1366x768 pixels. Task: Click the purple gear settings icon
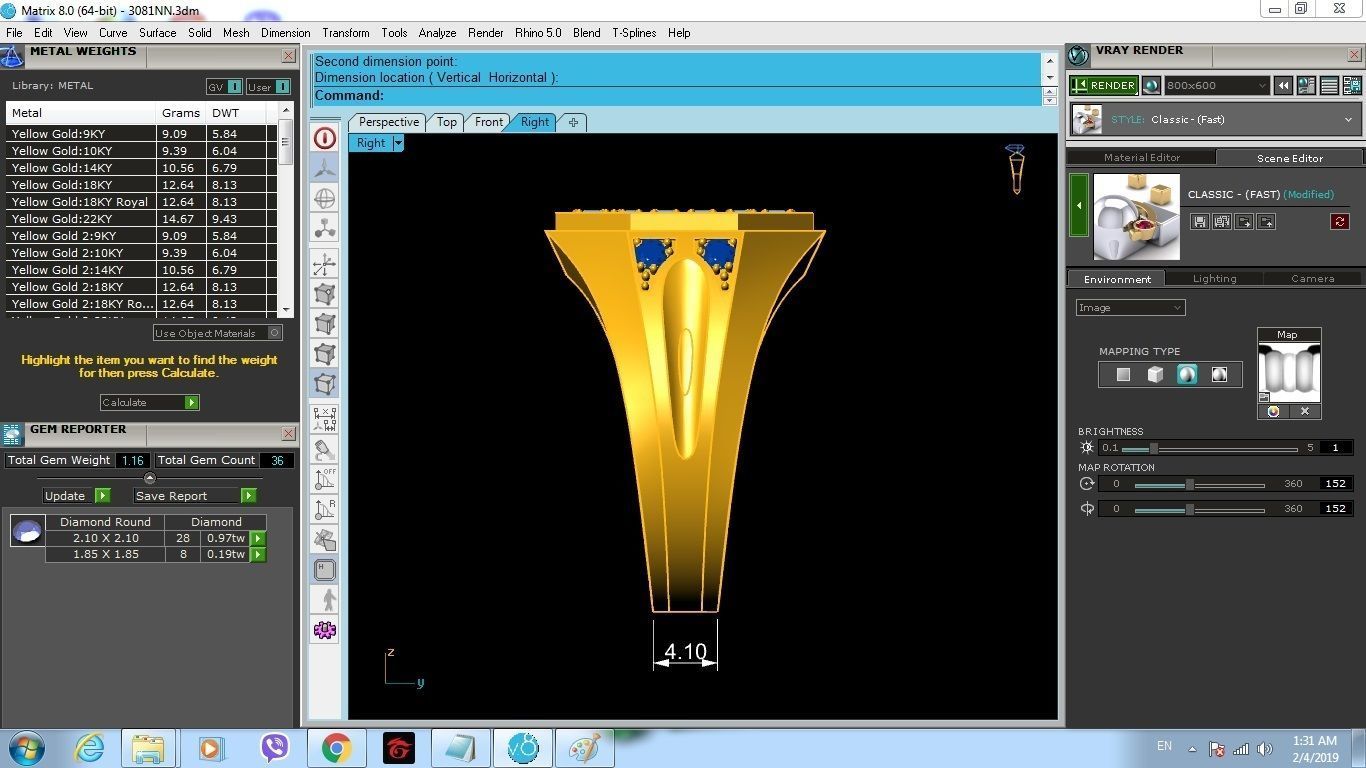point(325,630)
